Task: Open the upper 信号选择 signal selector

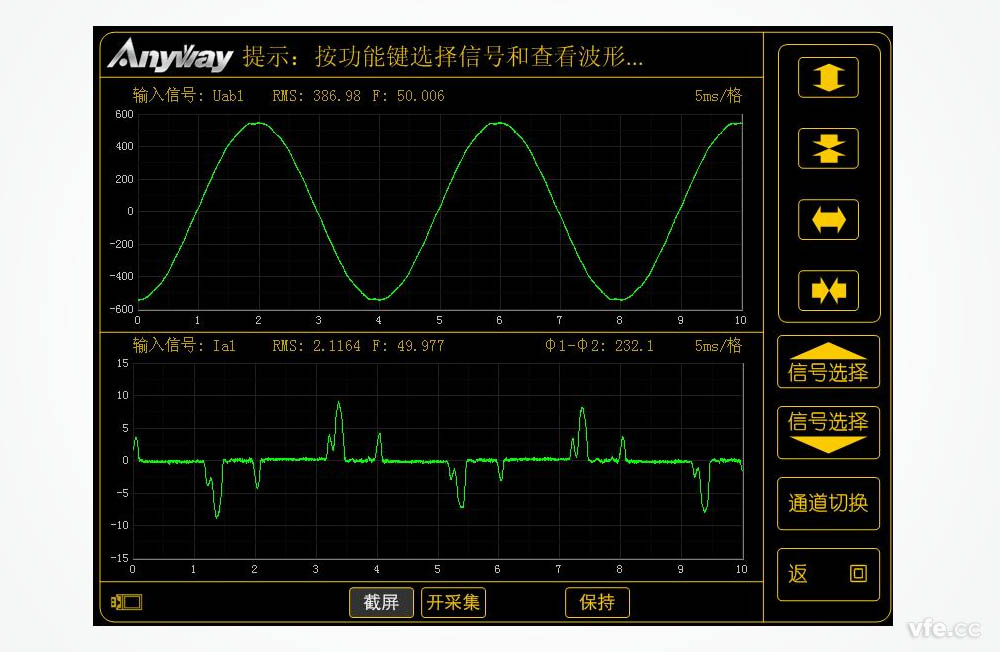Action: (828, 363)
